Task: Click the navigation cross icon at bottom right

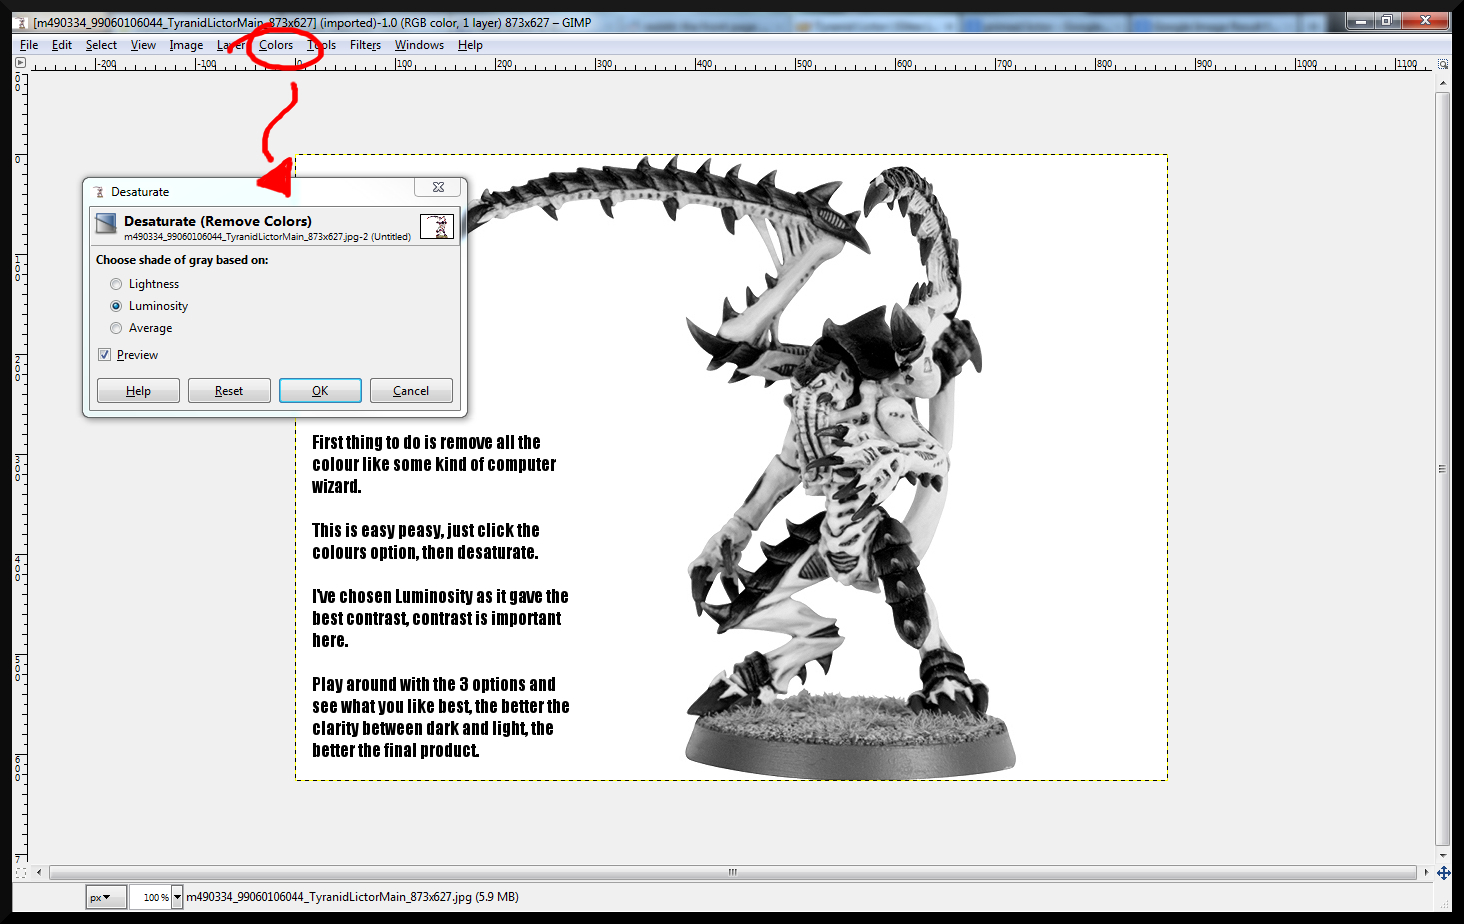Action: pos(1443,873)
